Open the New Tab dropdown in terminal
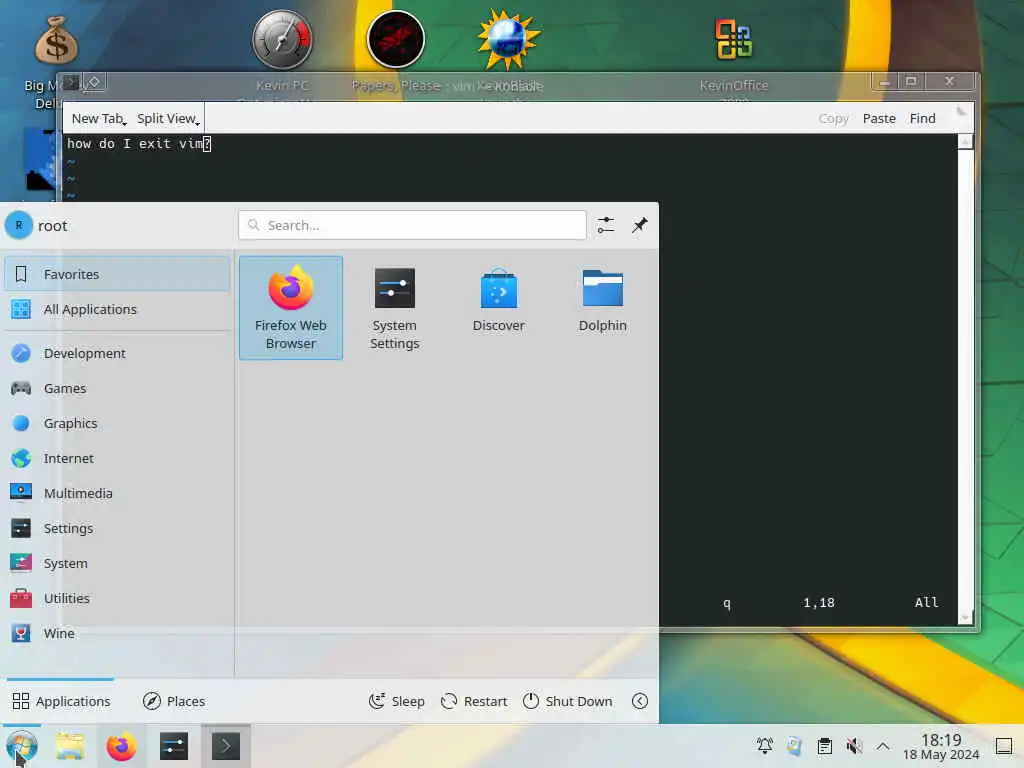1024x768 pixels. [x=99, y=119]
